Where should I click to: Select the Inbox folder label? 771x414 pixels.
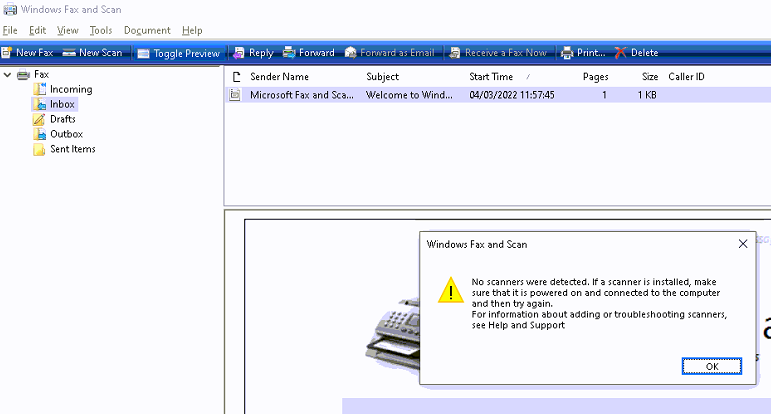62,104
